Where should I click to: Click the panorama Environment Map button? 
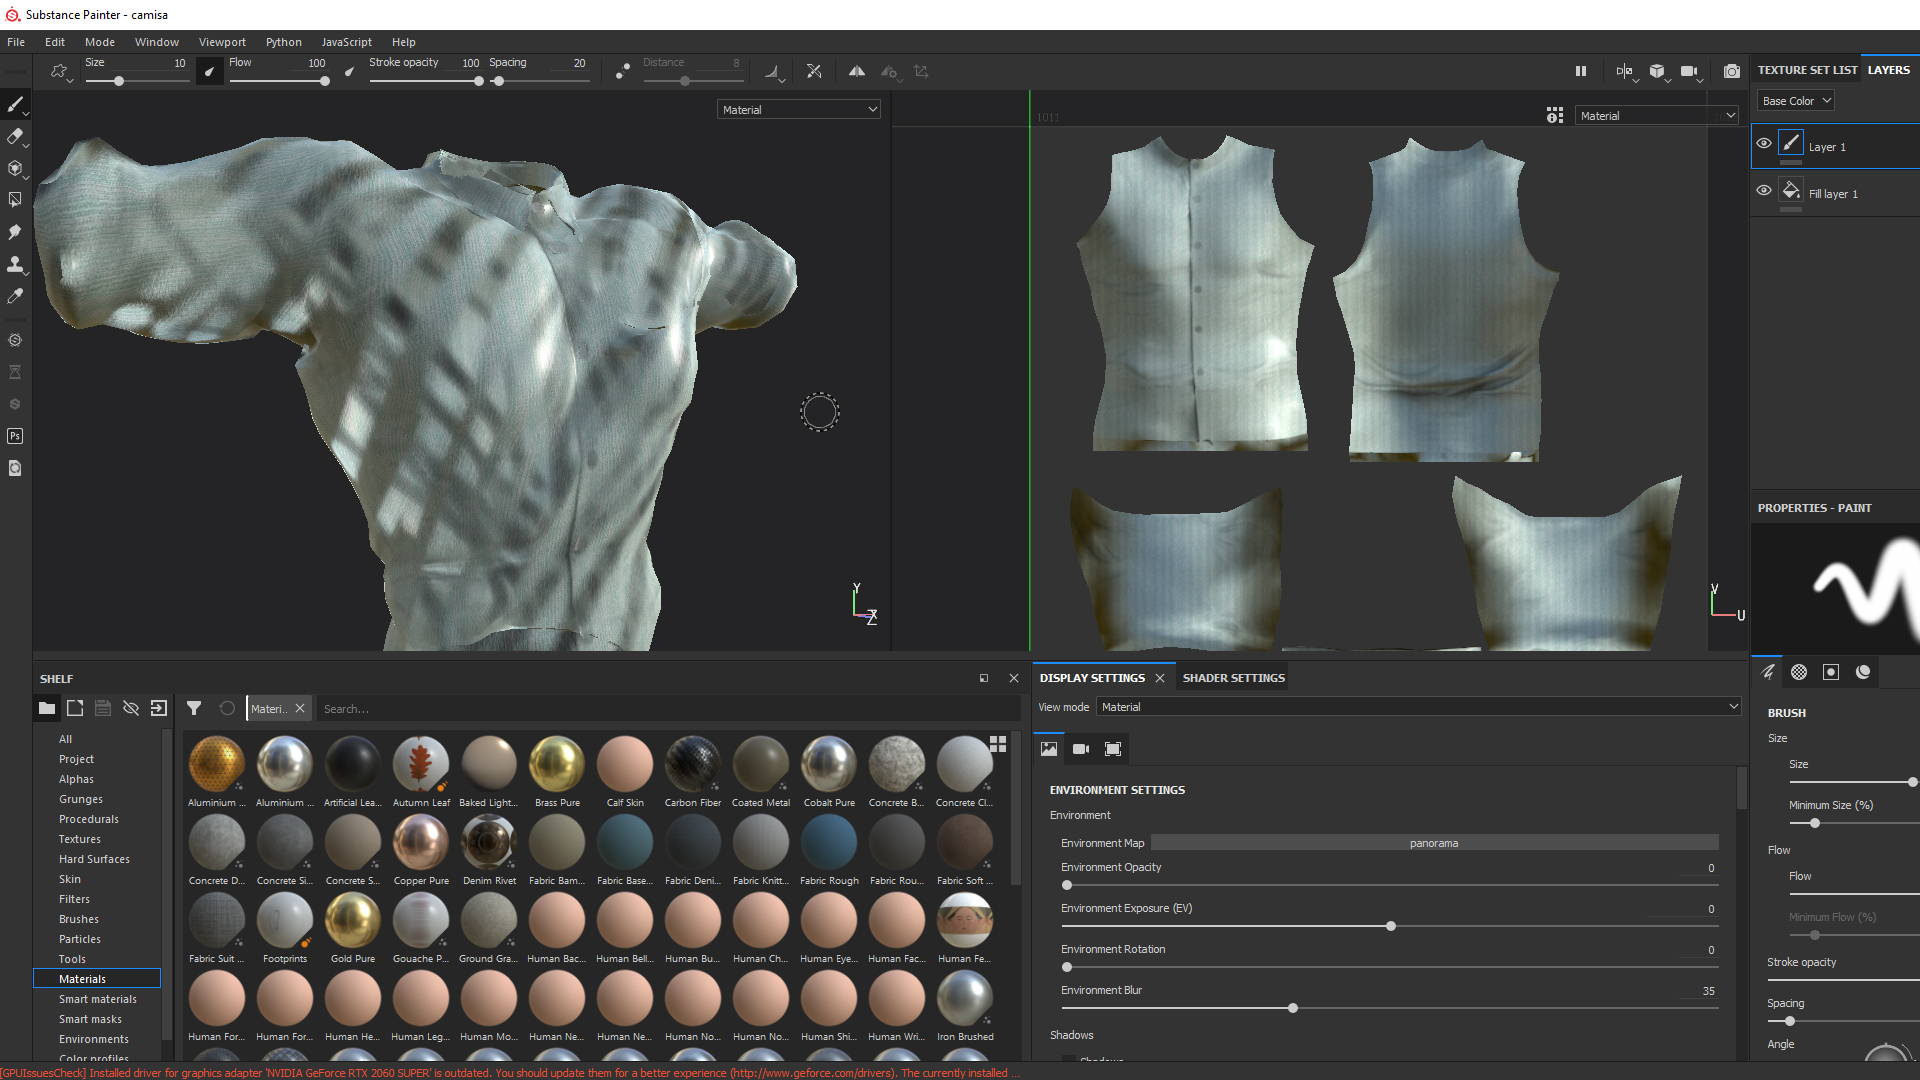(1434, 843)
